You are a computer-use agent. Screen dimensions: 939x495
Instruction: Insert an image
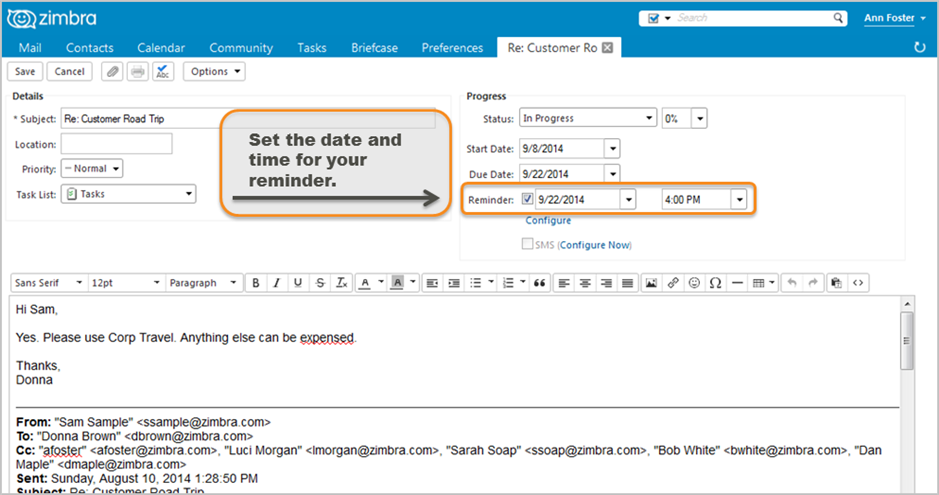tap(652, 283)
